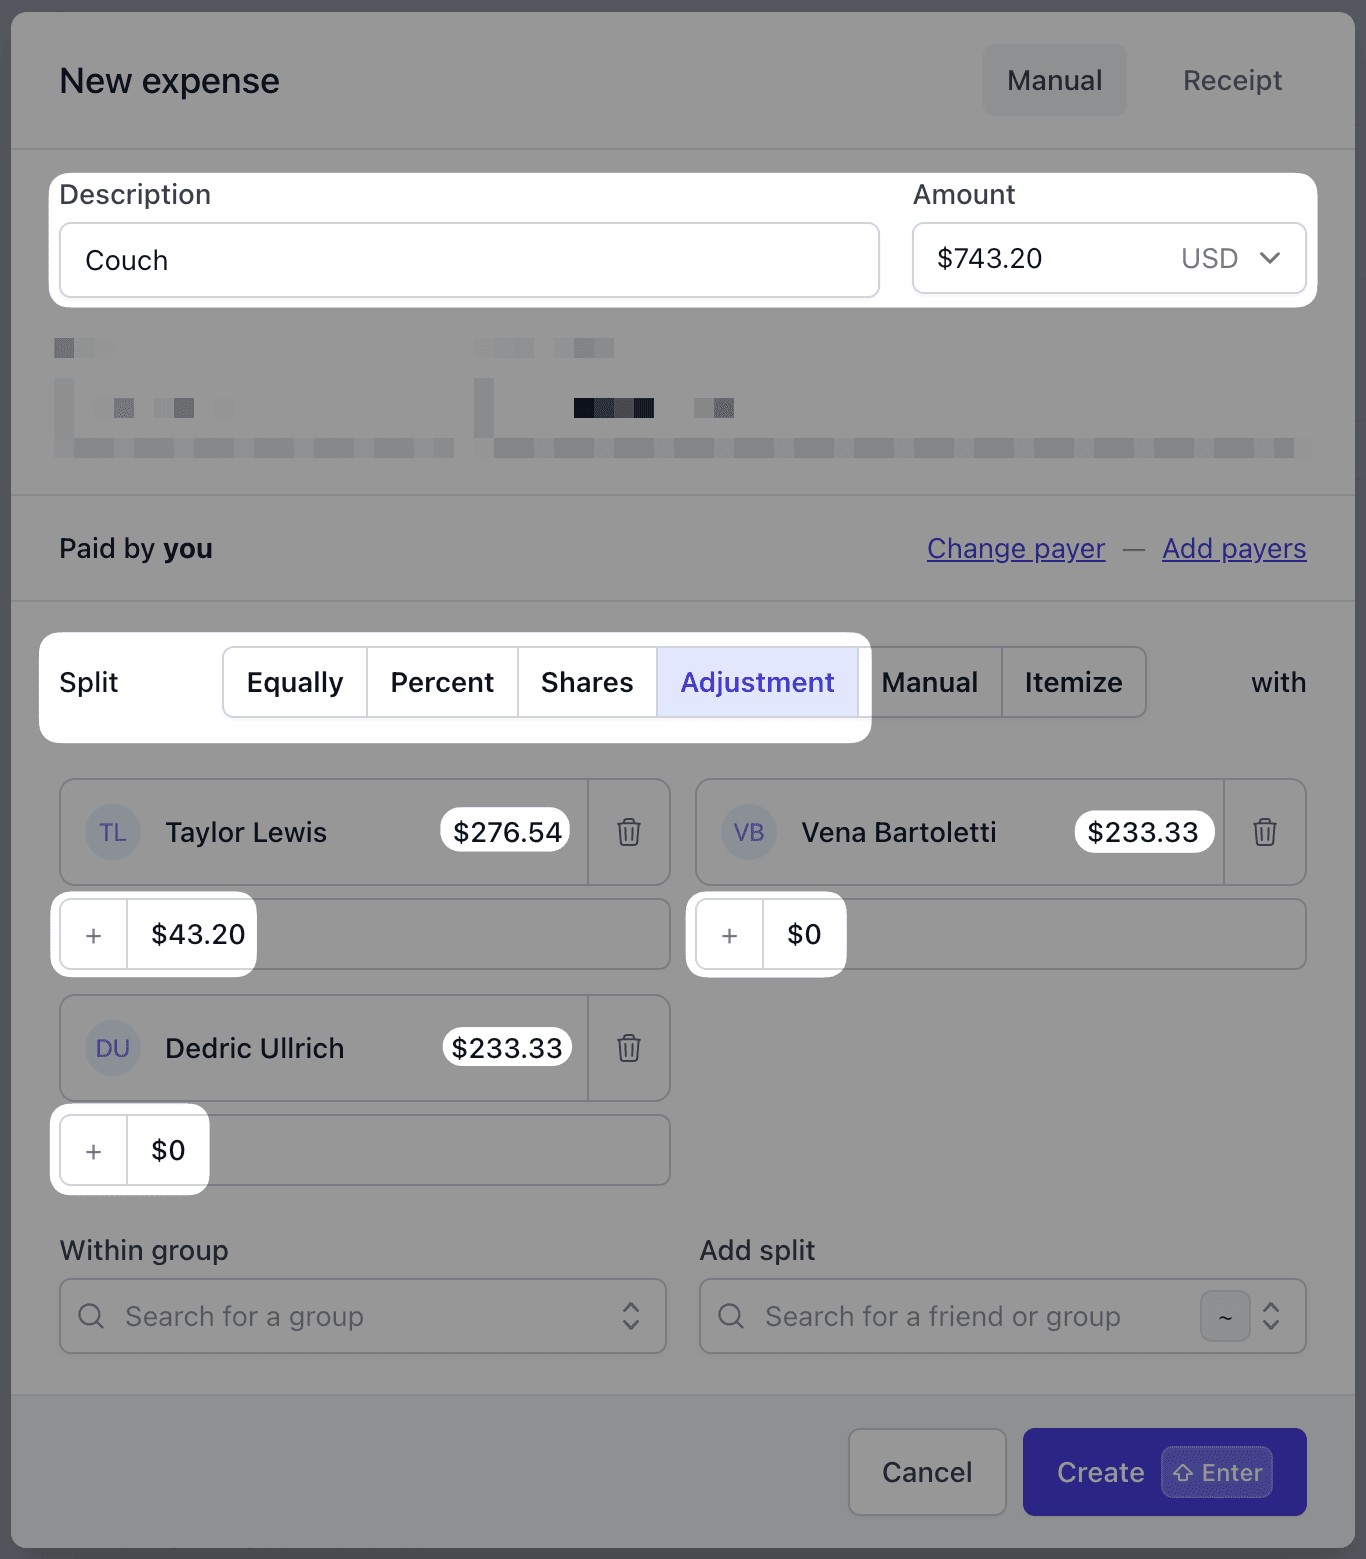This screenshot has width=1366, height=1559.
Task: Toggle plus sign on Dedric Ullrich adjustment
Action: point(94,1151)
